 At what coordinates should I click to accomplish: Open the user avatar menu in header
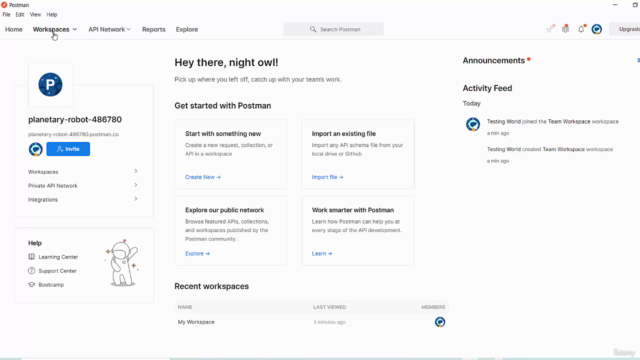point(597,29)
